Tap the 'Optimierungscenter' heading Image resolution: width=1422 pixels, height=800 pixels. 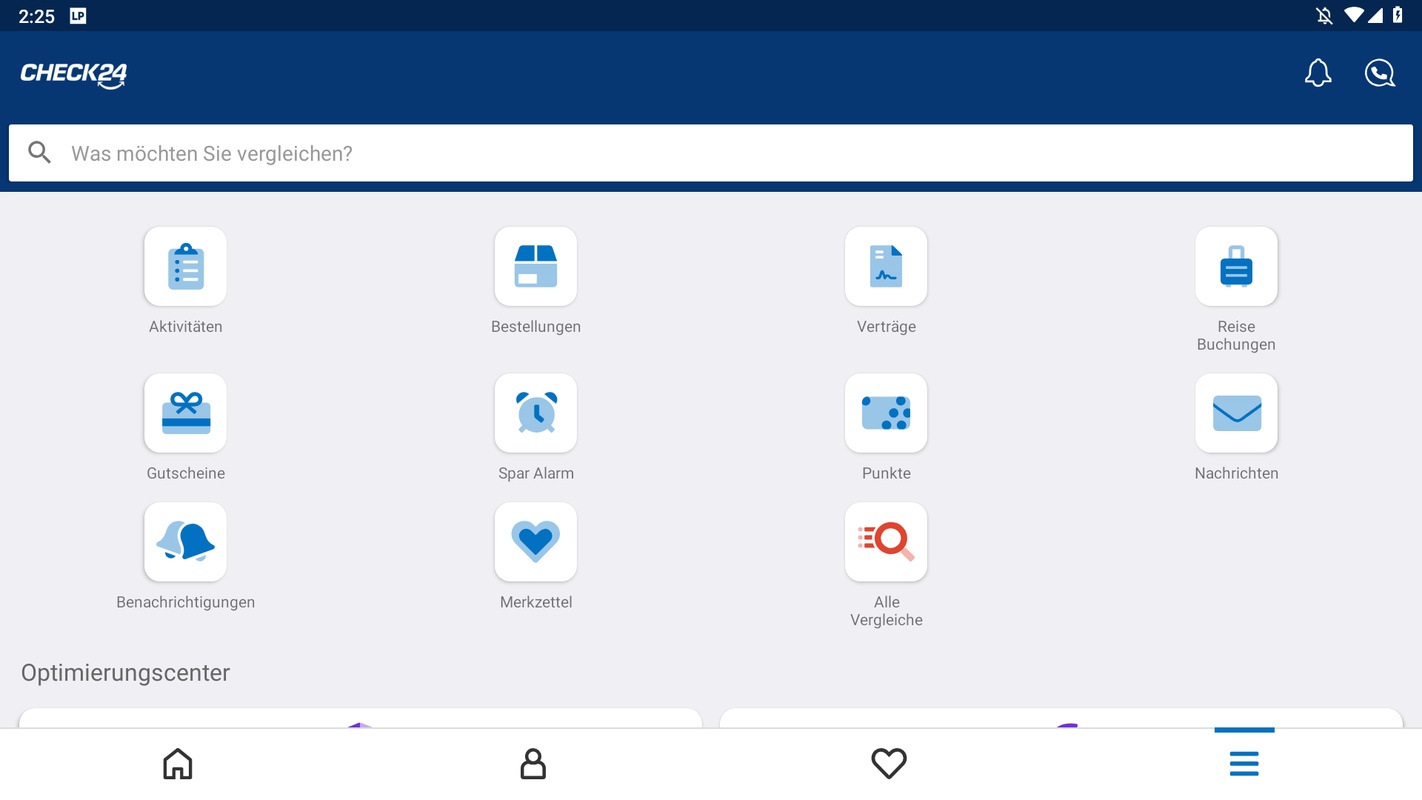coord(125,673)
